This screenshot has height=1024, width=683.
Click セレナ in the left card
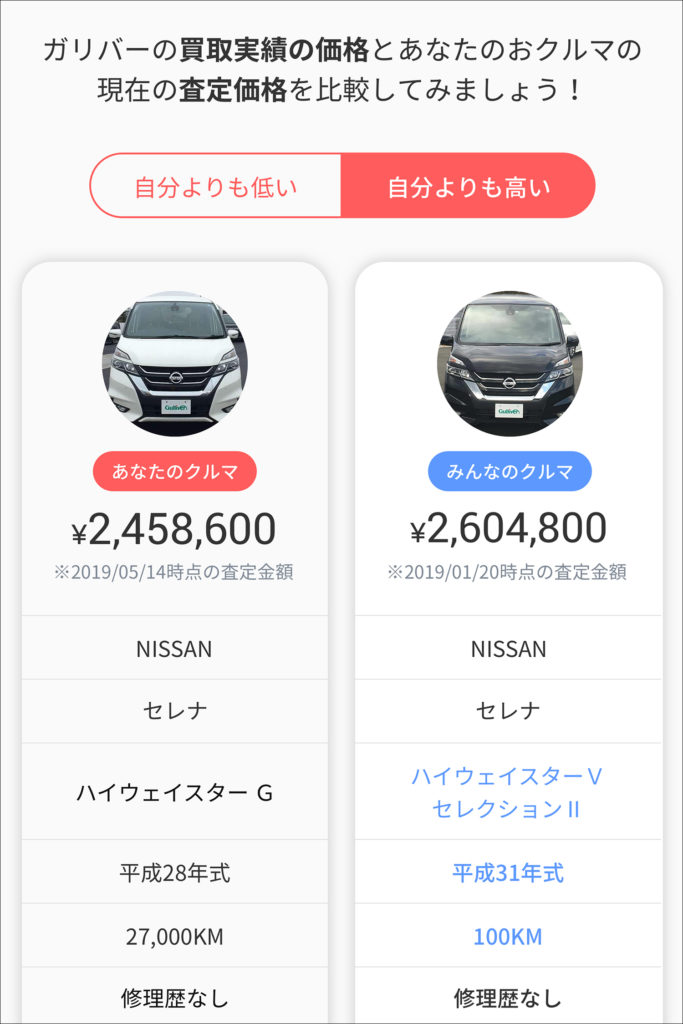175,711
